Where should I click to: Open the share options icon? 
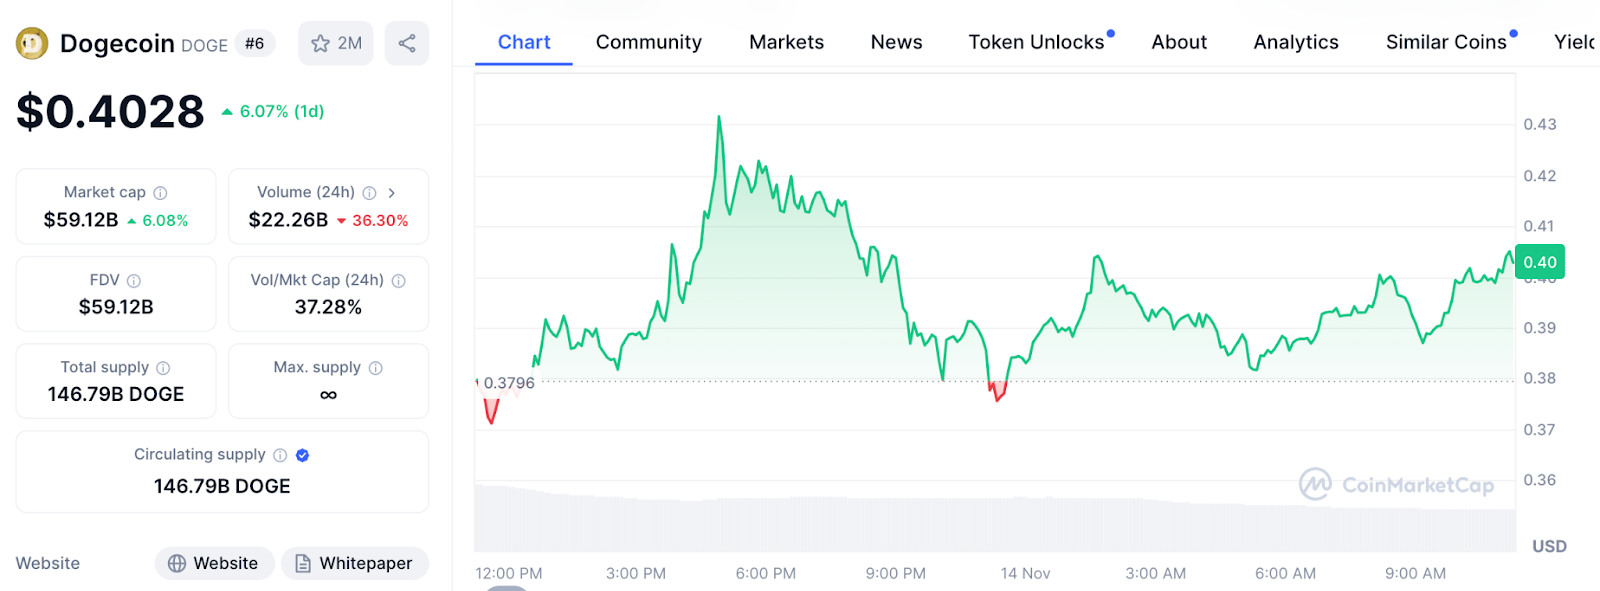(x=407, y=44)
